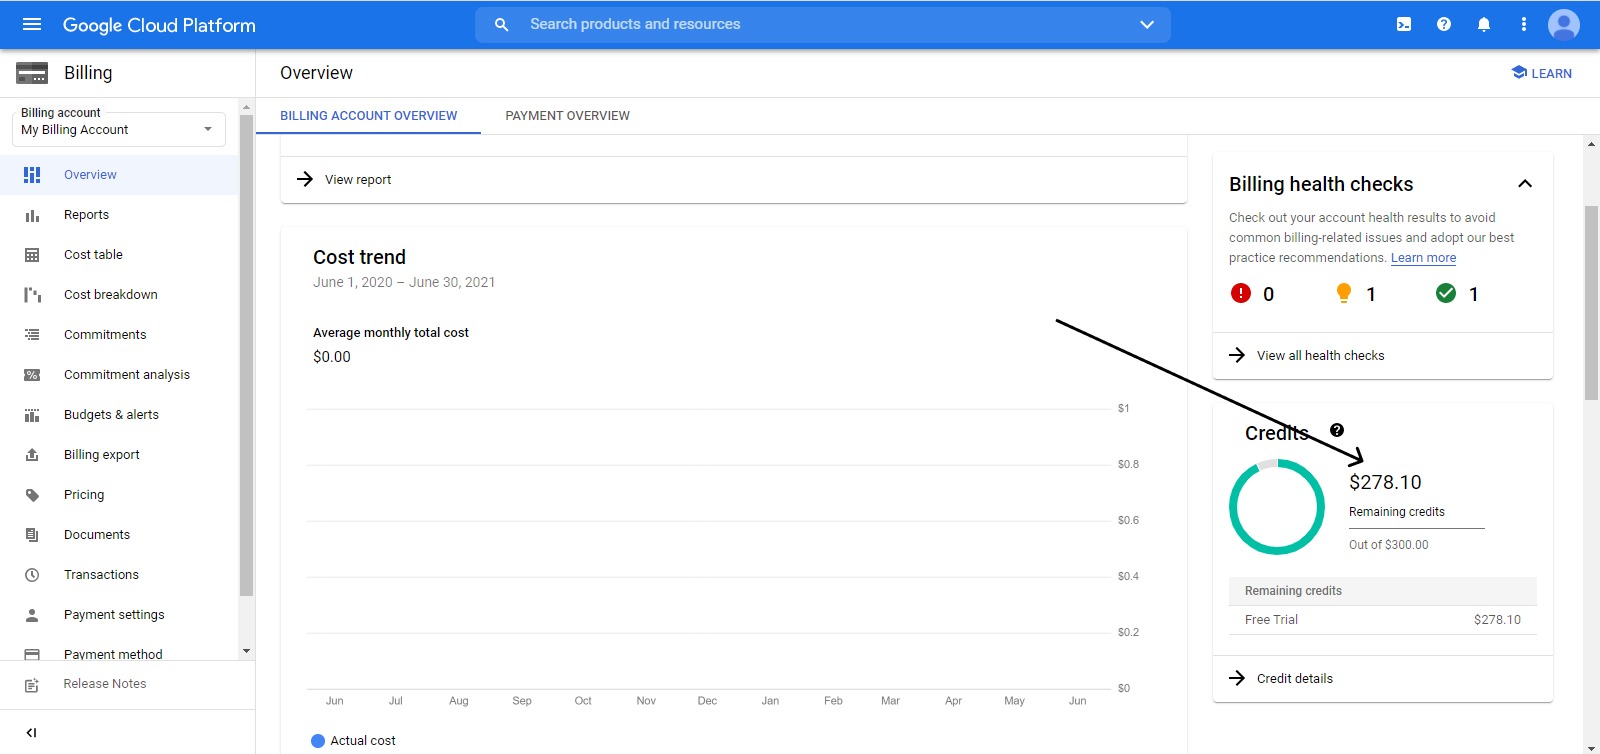Open the help question mark menu
The image size is (1600, 754).
tap(1444, 24)
